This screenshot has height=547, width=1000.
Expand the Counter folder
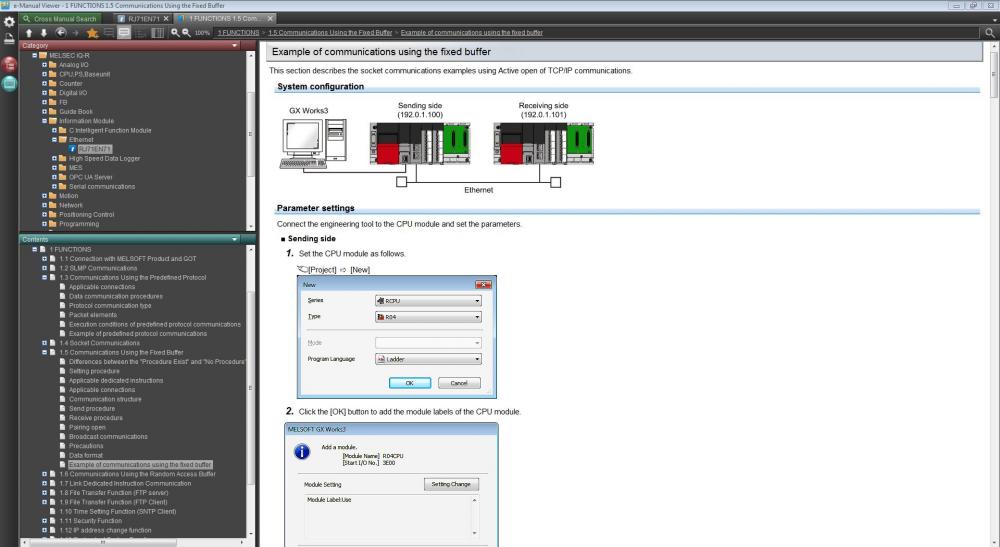click(45, 84)
